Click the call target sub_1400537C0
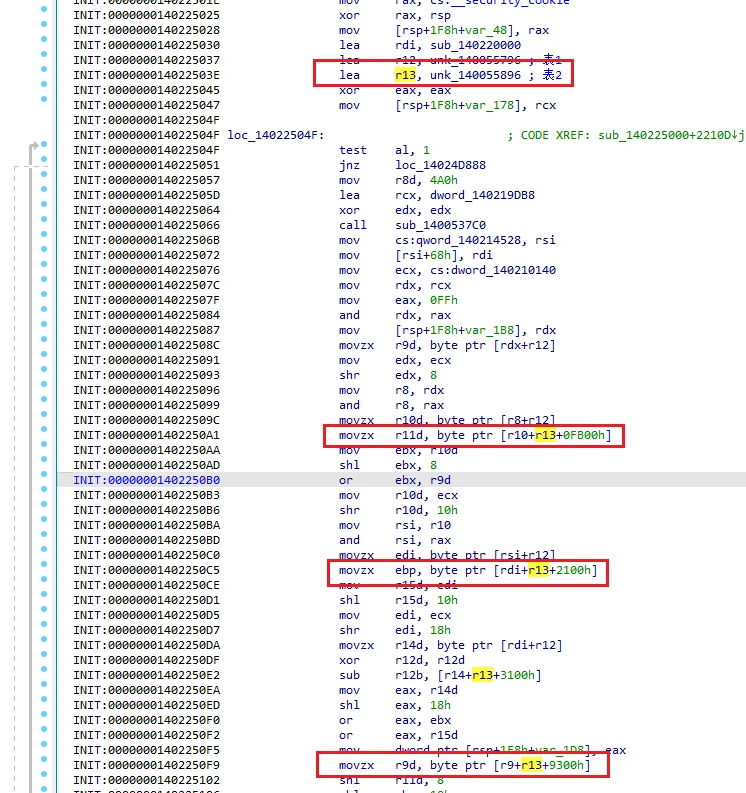The width and height of the screenshot is (746, 793). point(441,225)
